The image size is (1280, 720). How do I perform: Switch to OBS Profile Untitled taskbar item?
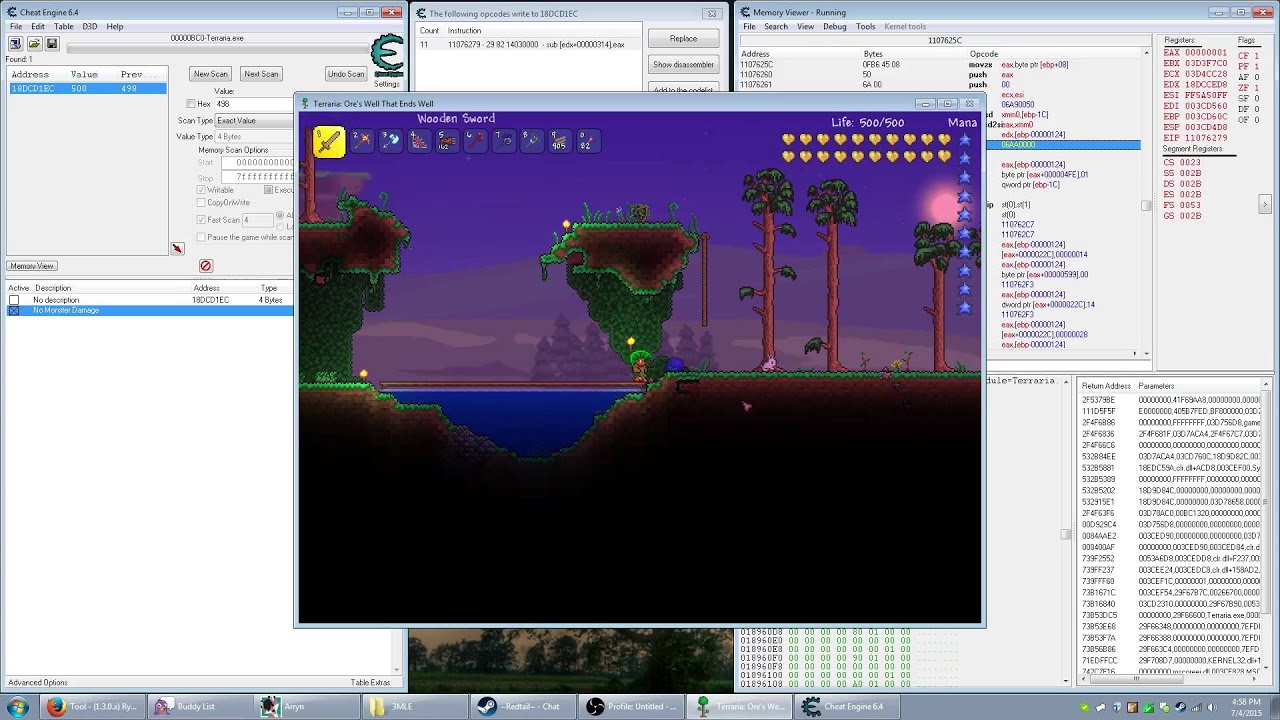coord(632,707)
